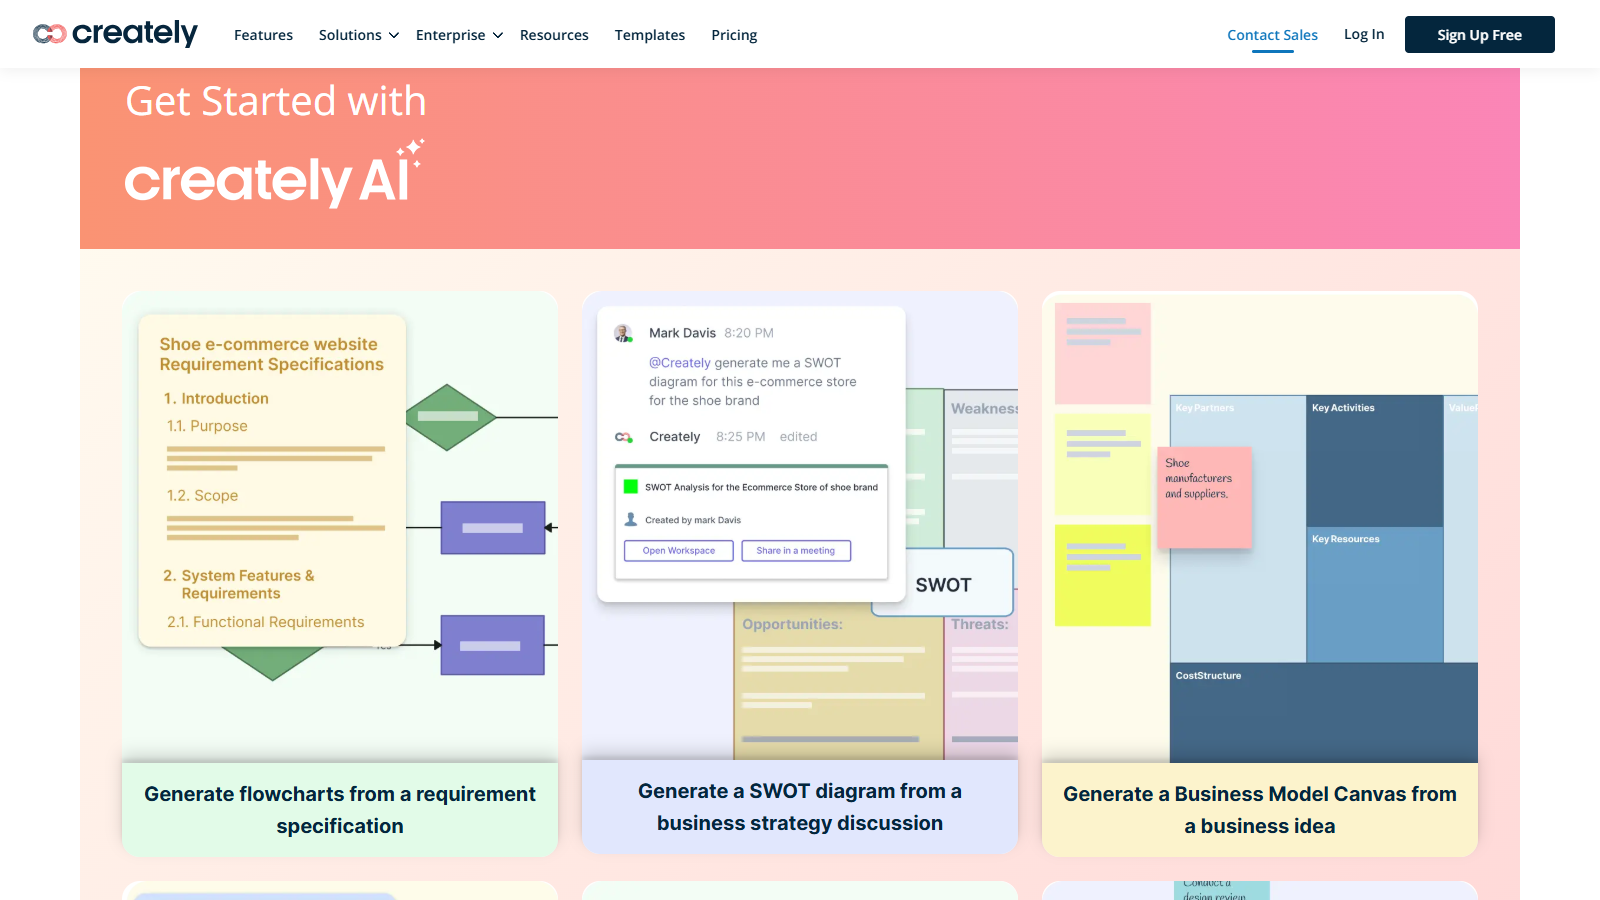Click the green diamond decision shape
The width and height of the screenshot is (1600, 900).
[451, 417]
